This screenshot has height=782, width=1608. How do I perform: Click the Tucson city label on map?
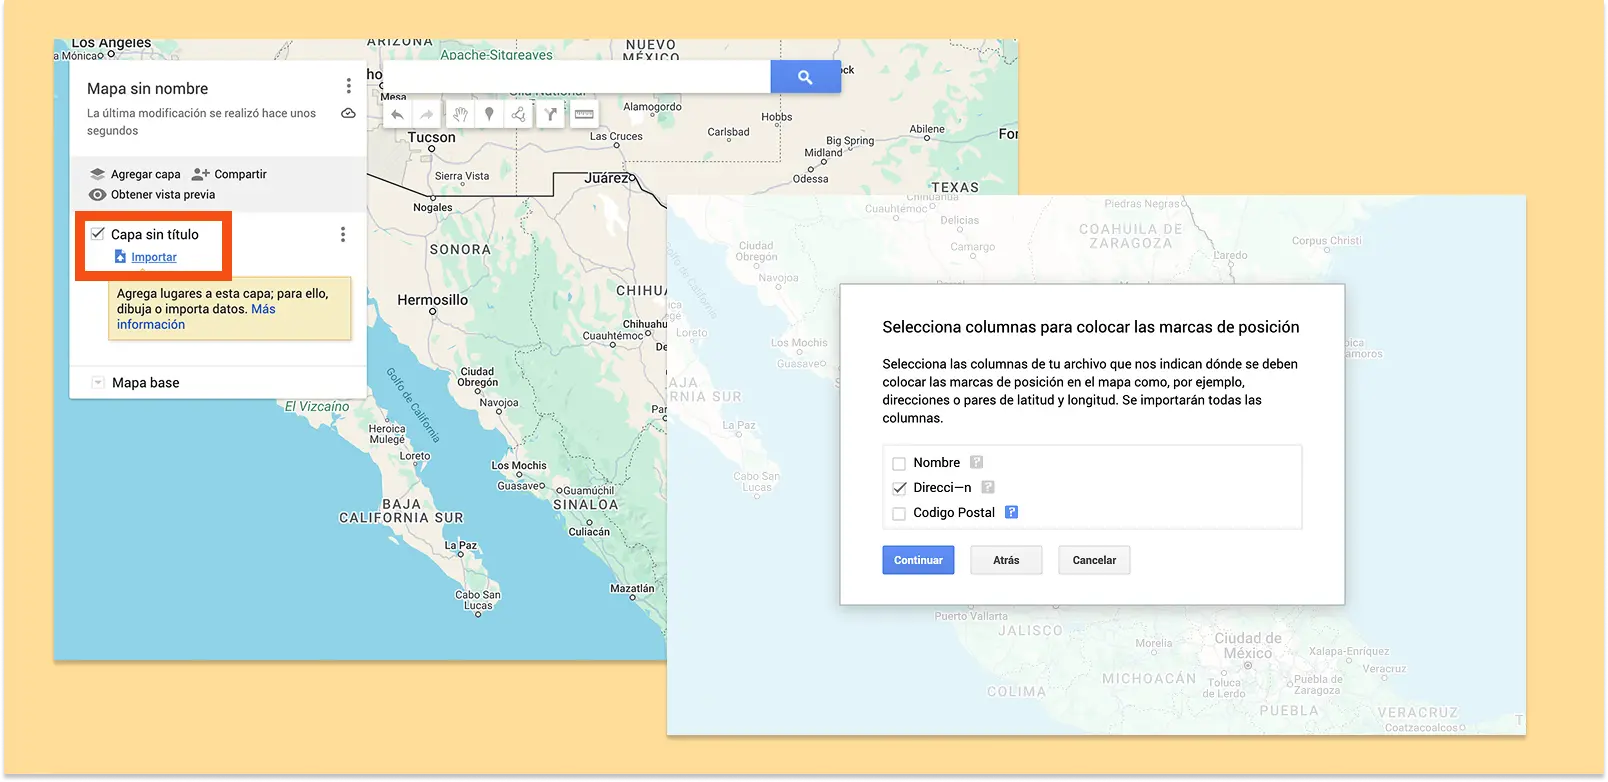coord(431,137)
